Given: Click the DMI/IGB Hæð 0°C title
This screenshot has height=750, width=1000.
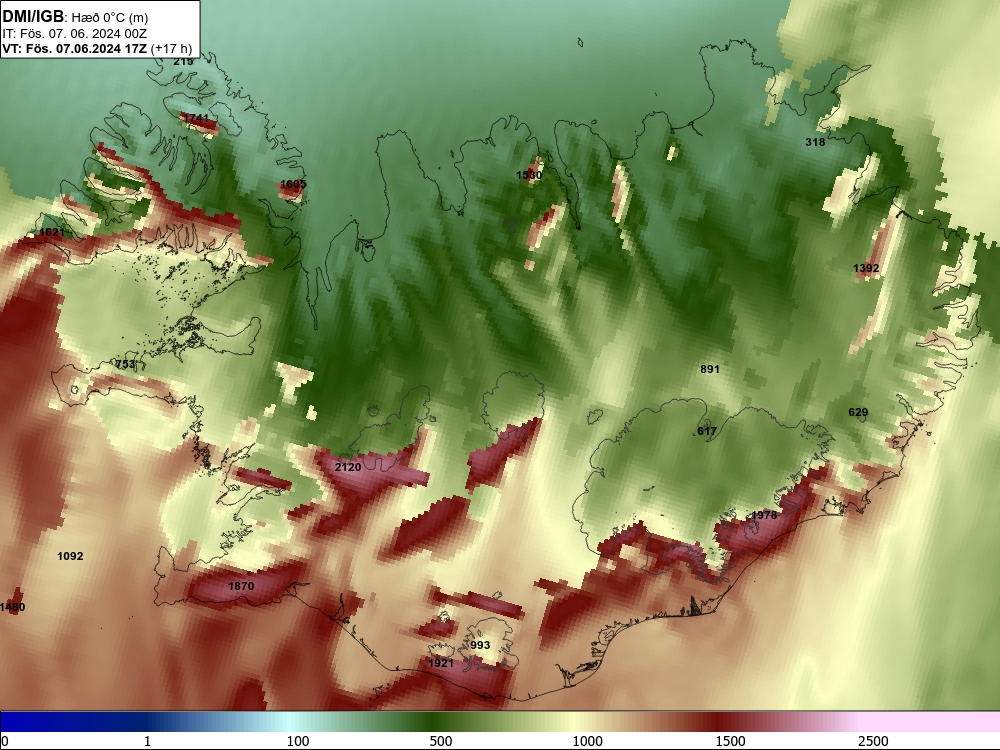Looking at the screenshot, I should click(75, 17).
